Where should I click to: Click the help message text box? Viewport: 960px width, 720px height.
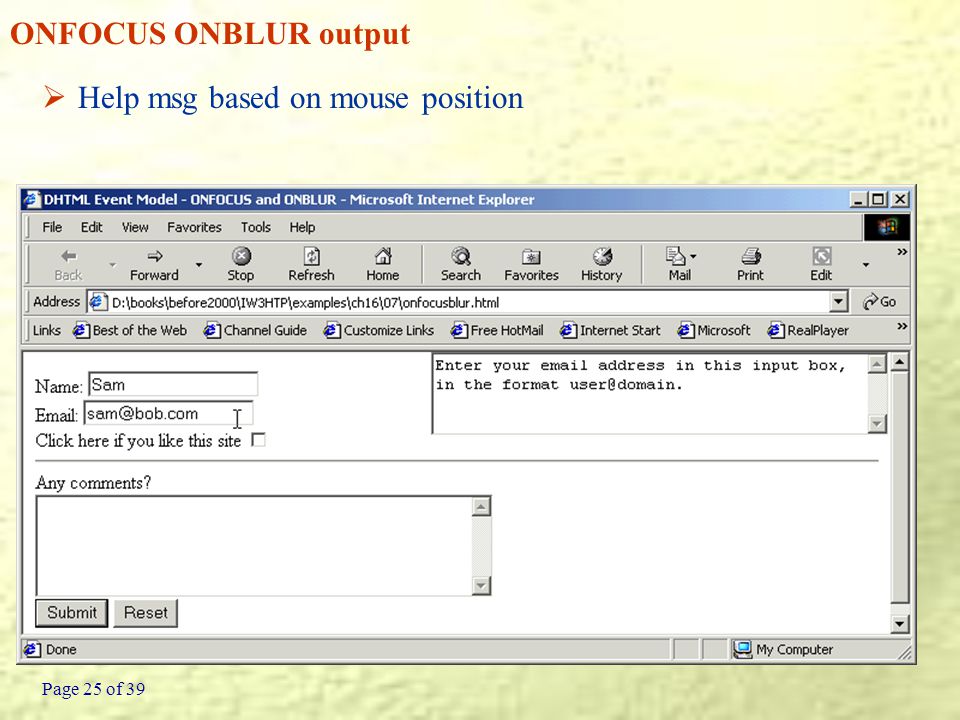[650, 394]
